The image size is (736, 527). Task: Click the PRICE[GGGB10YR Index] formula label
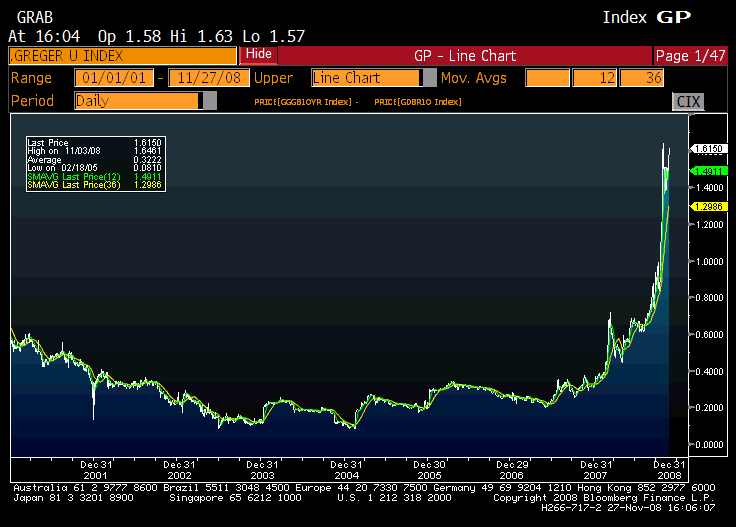(309, 103)
